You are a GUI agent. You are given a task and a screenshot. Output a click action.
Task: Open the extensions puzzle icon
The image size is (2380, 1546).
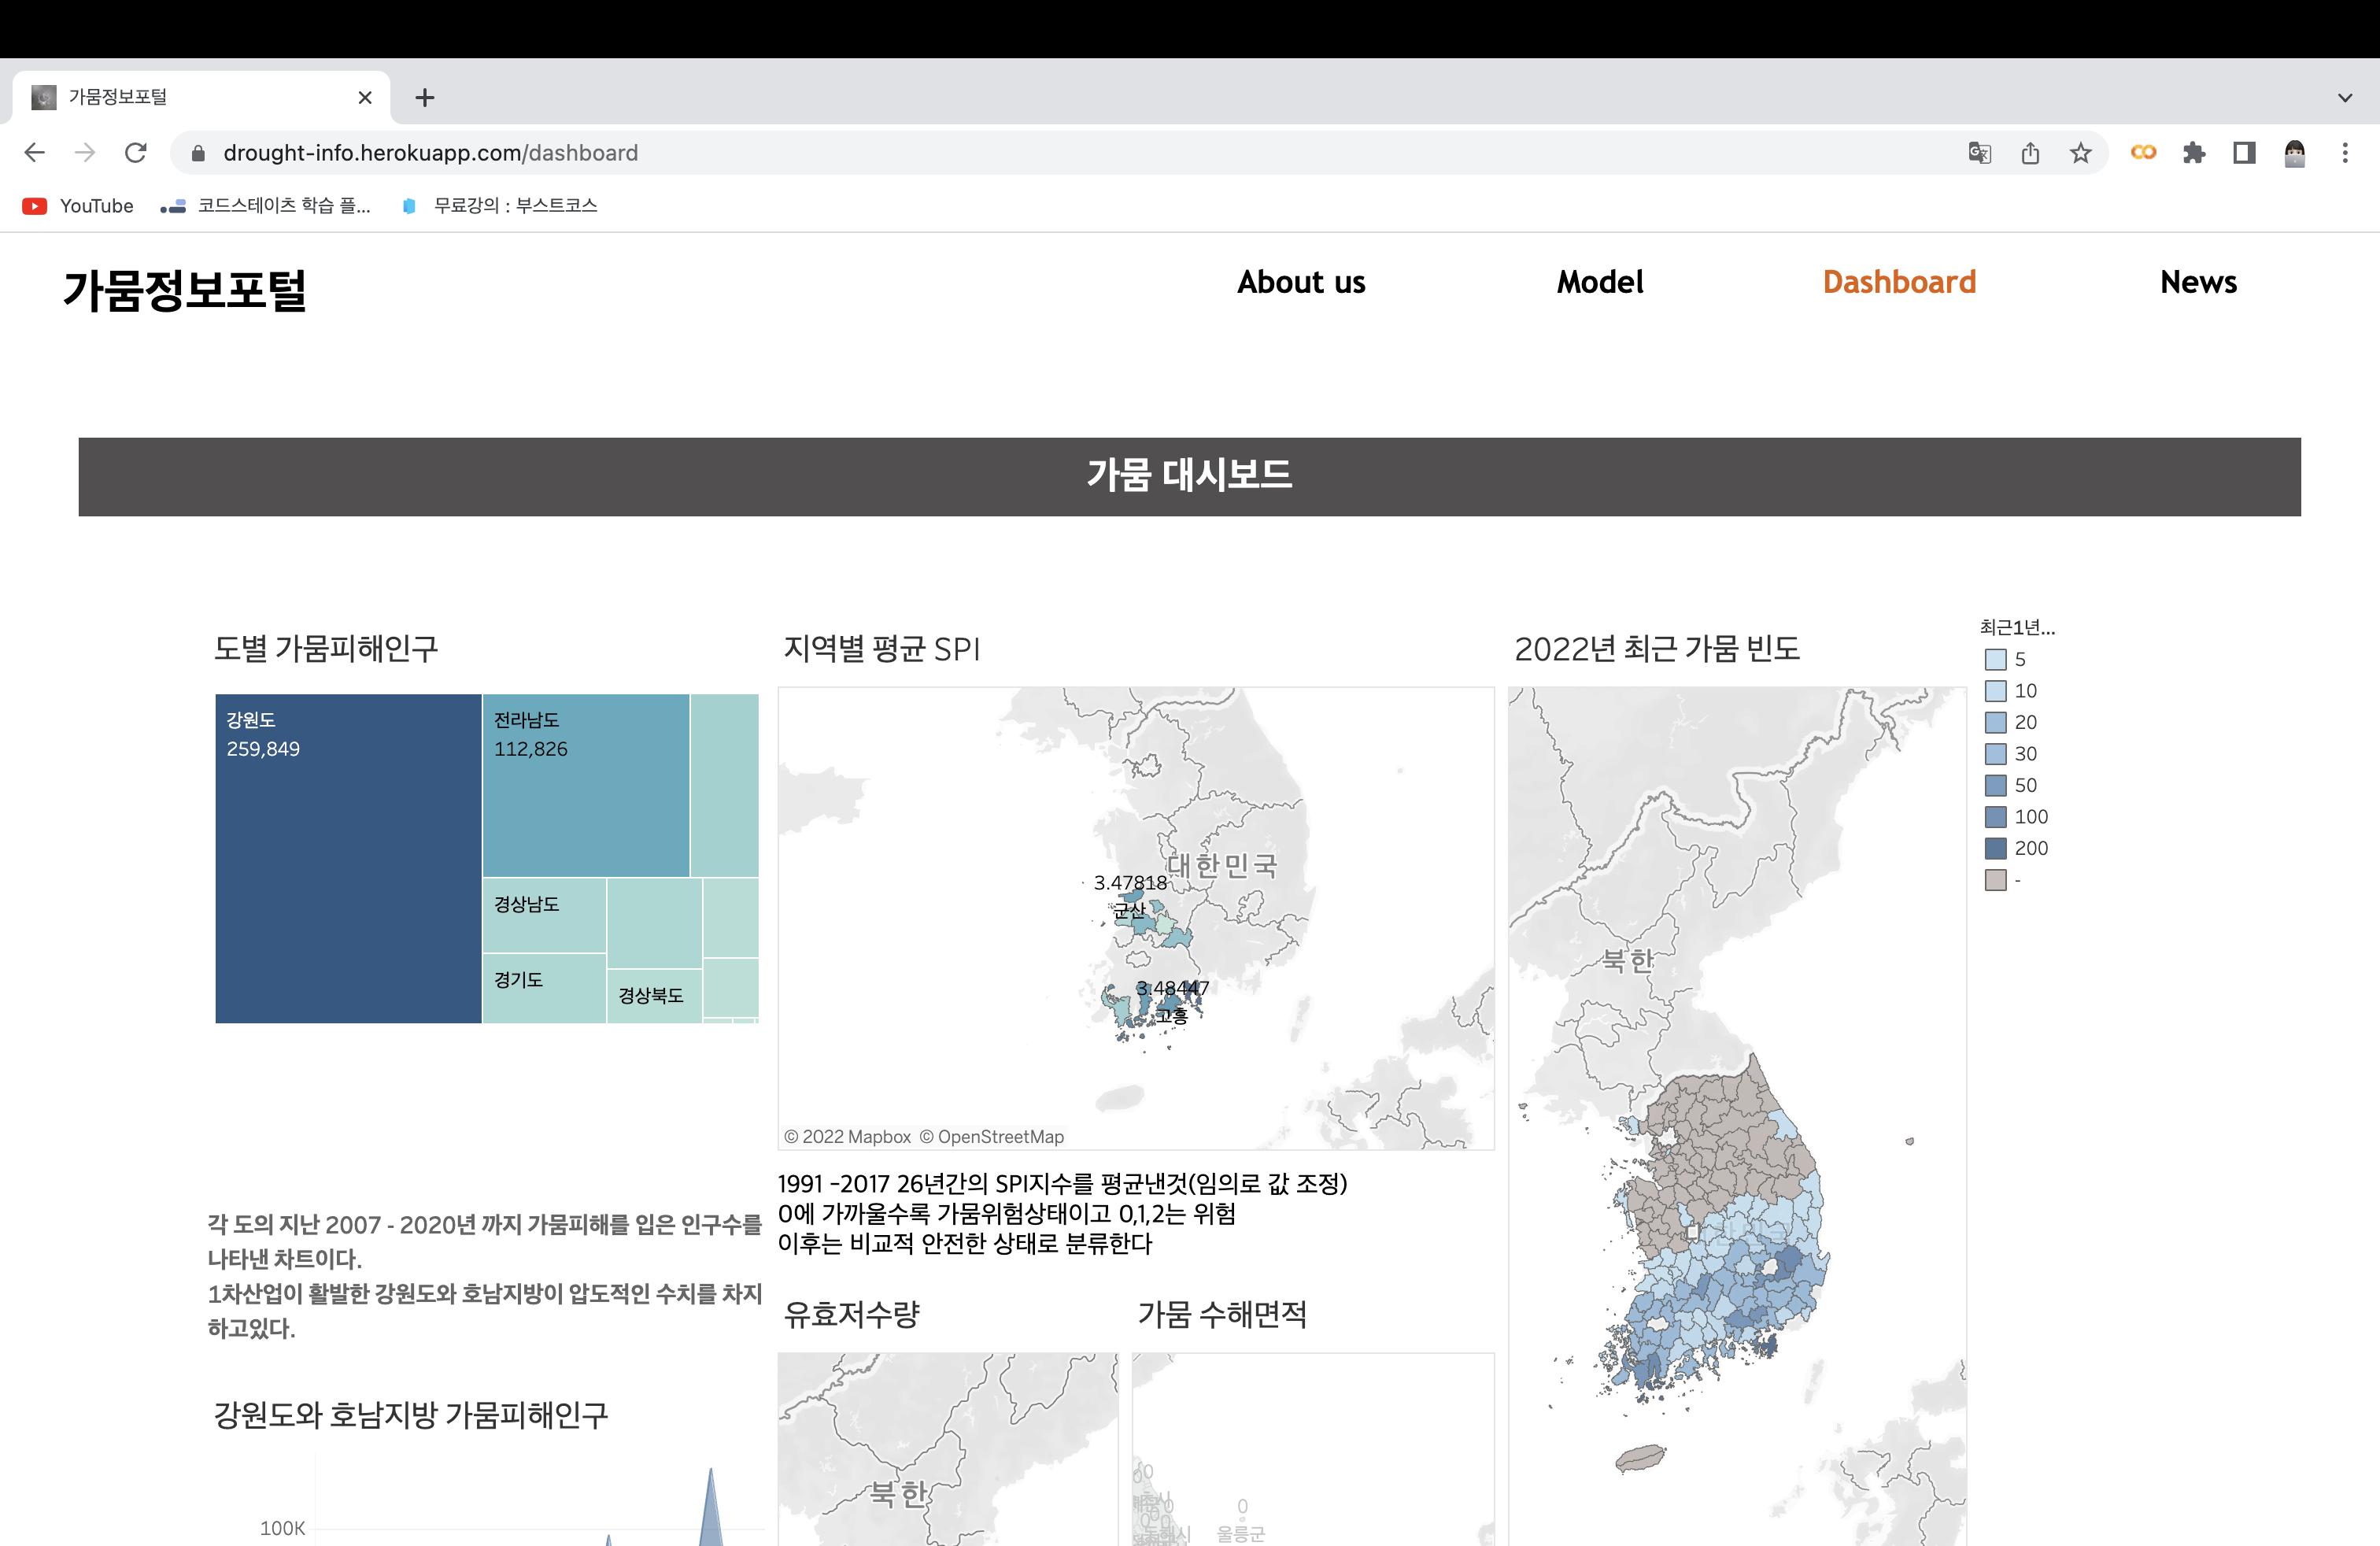click(2194, 152)
